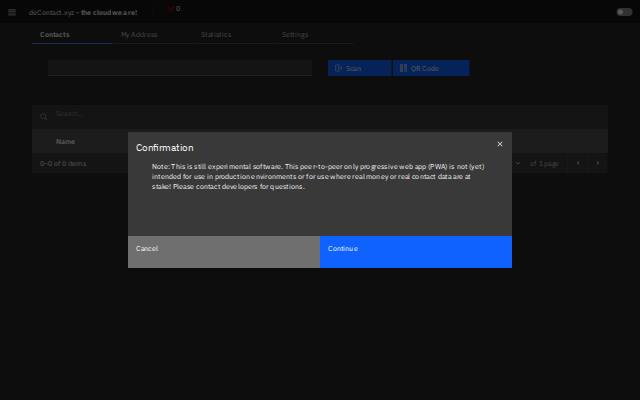Screen dimensions: 640x400
Task: Open the Statistics tab
Action: coord(232,35)
